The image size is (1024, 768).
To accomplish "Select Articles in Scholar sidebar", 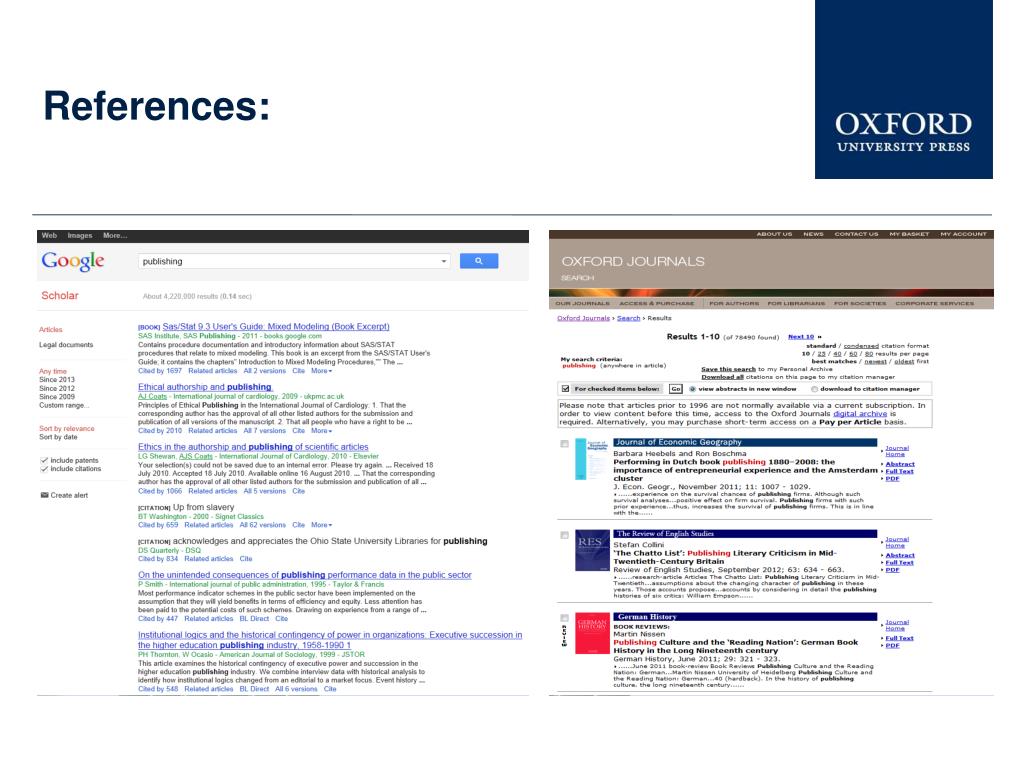I will pos(50,330).
